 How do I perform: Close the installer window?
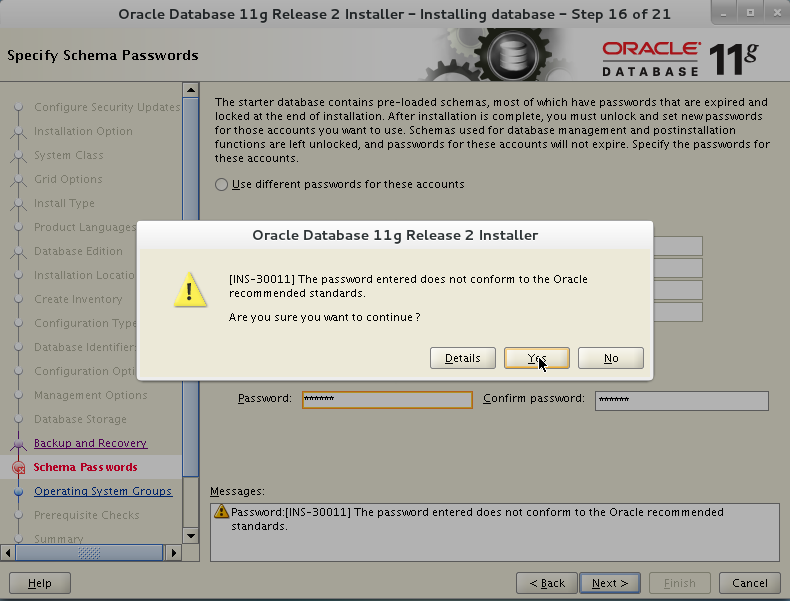[777, 14]
